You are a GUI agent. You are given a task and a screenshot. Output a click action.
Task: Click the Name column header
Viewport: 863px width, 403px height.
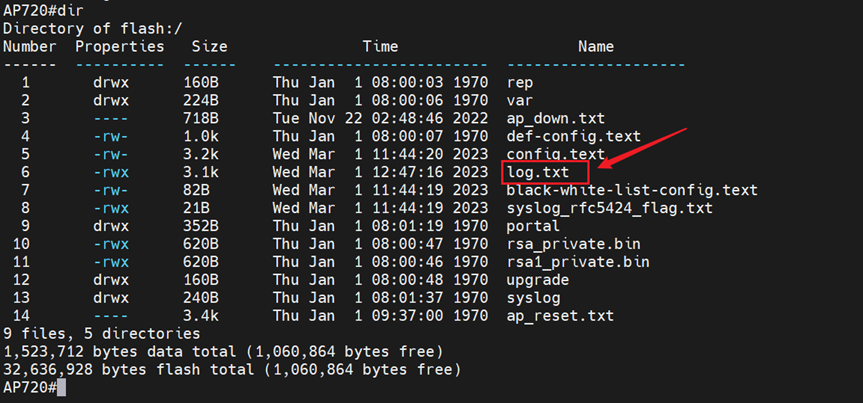[x=596, y=46]
